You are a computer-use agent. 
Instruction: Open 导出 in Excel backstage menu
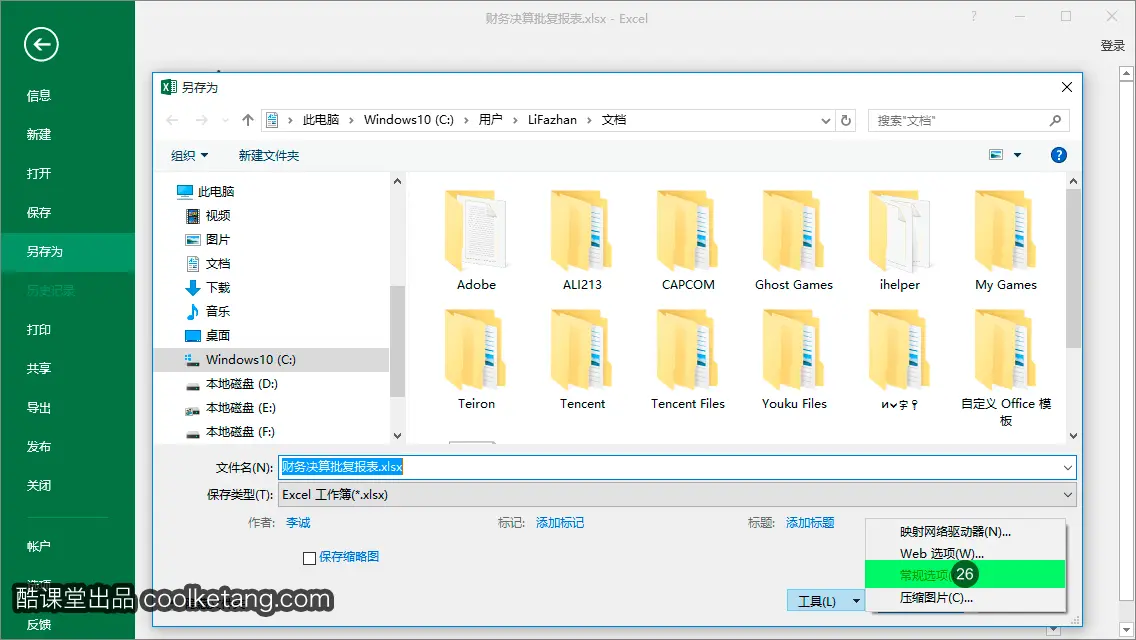[x=38, y=407]
